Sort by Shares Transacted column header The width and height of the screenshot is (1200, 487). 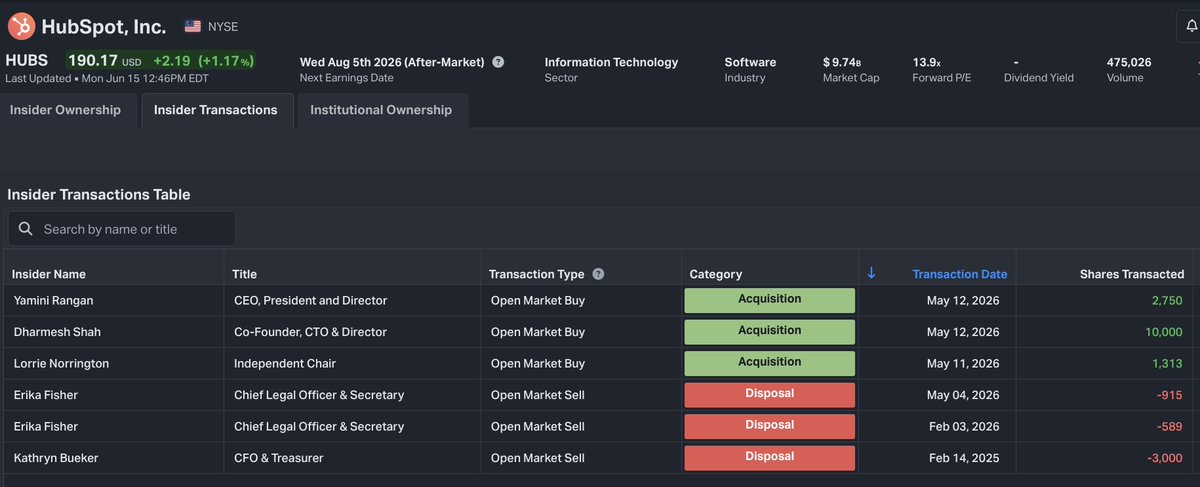point(1131,274)
